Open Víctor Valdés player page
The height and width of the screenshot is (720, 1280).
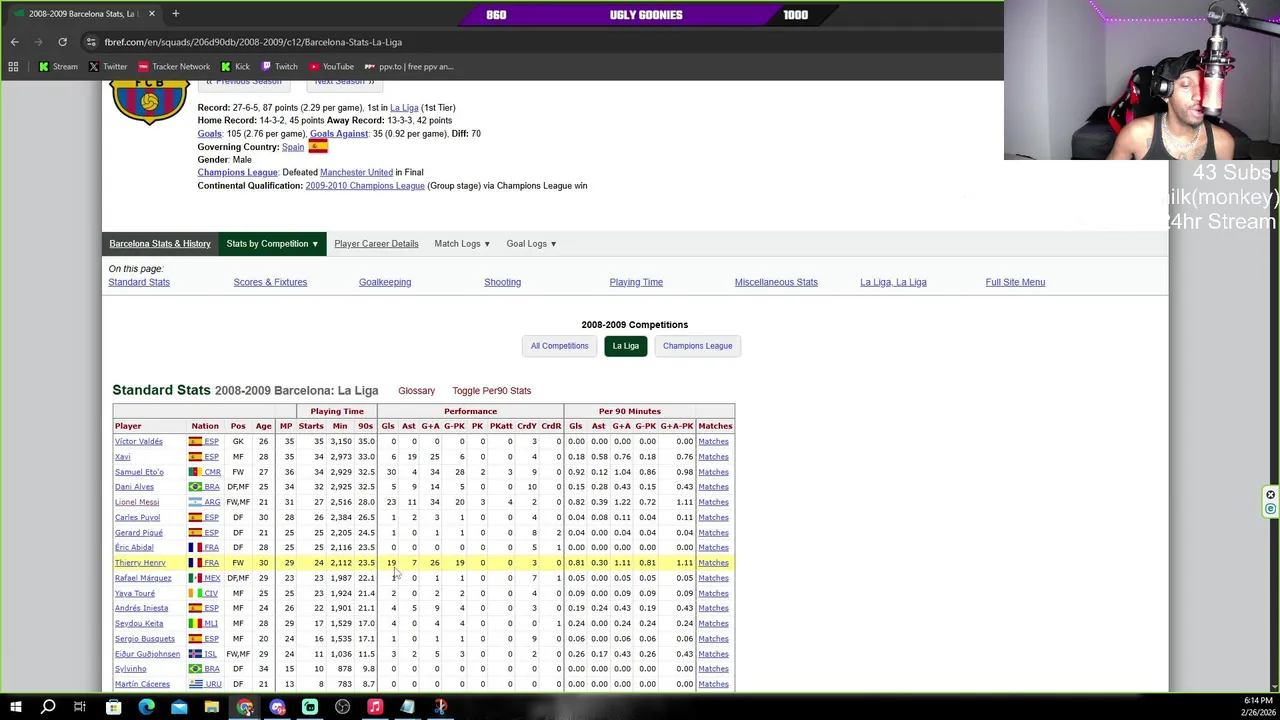tap(138, 441)
